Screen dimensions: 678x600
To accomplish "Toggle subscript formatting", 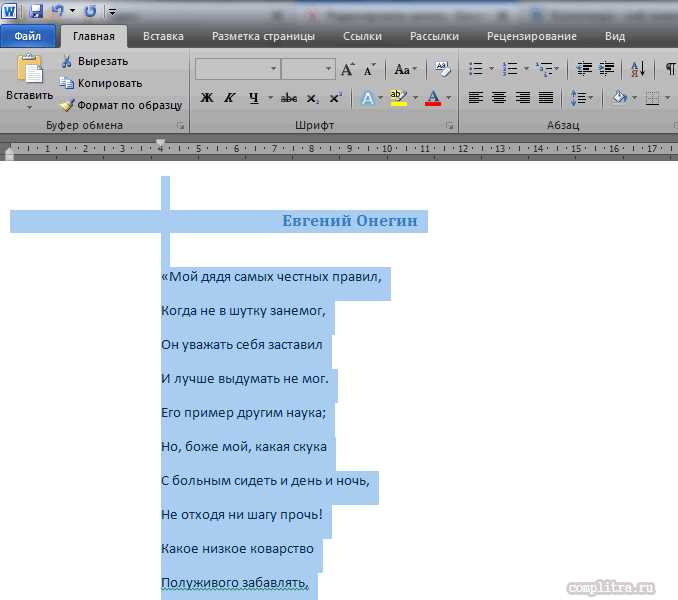I will pyautogui.click(x=312, y=99).
